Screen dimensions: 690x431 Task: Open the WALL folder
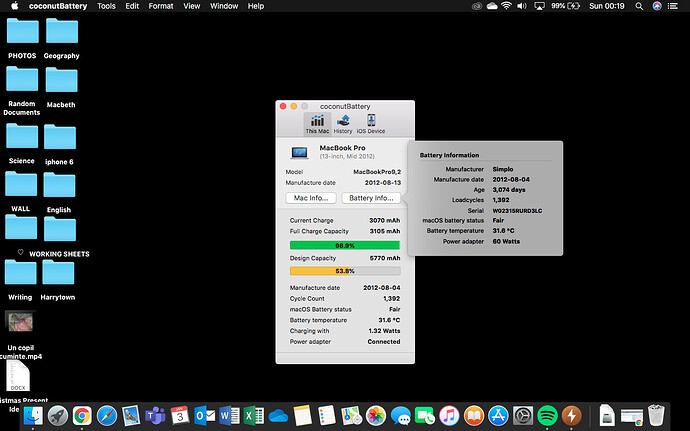(21, 184)
